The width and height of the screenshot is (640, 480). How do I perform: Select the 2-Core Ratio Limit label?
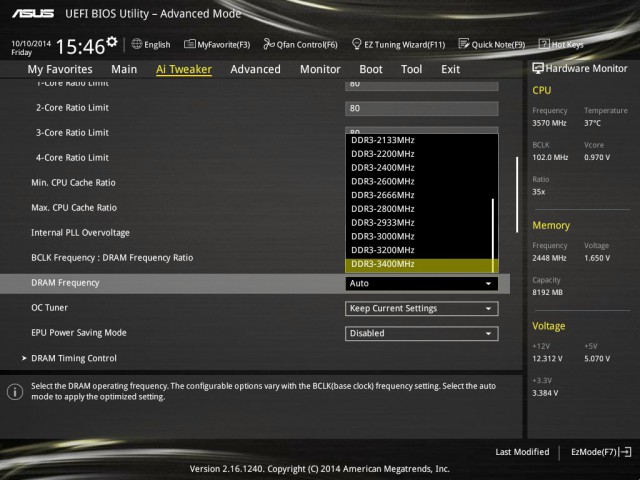[72, 108]
